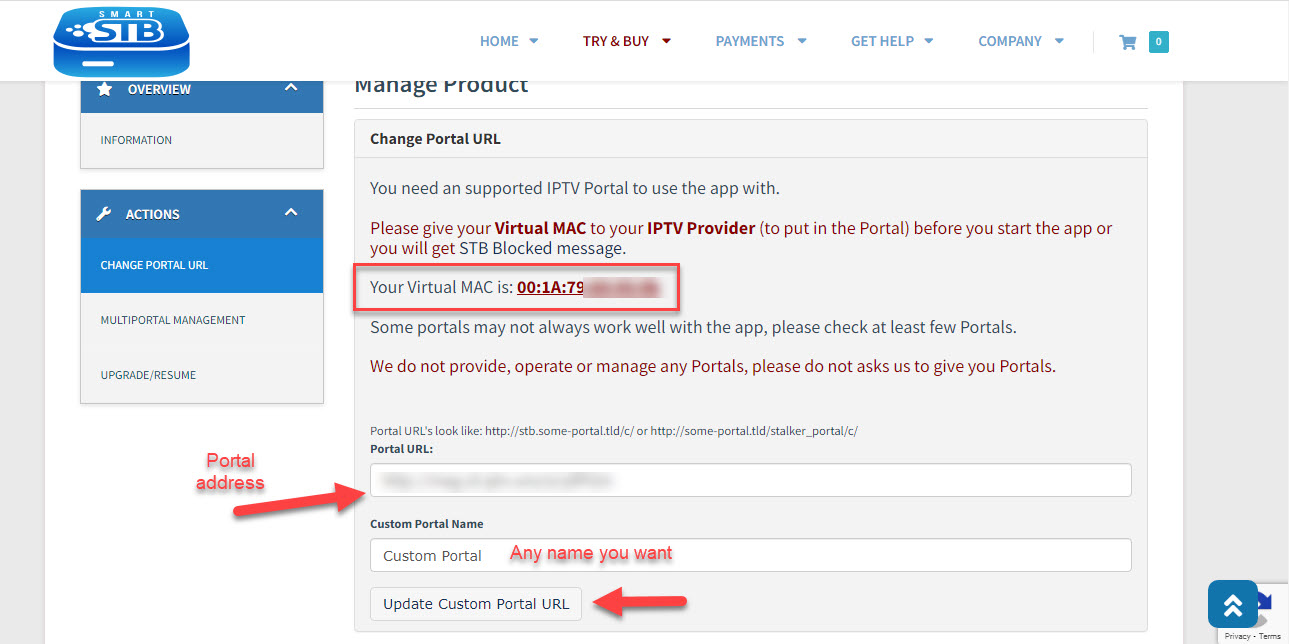Collapse the Actions panel chevron

point(291,213)
